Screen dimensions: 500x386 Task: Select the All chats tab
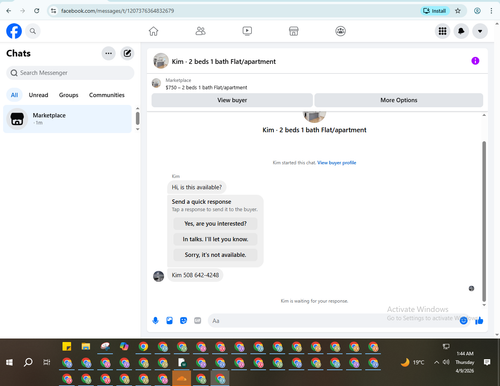[14, 95]
